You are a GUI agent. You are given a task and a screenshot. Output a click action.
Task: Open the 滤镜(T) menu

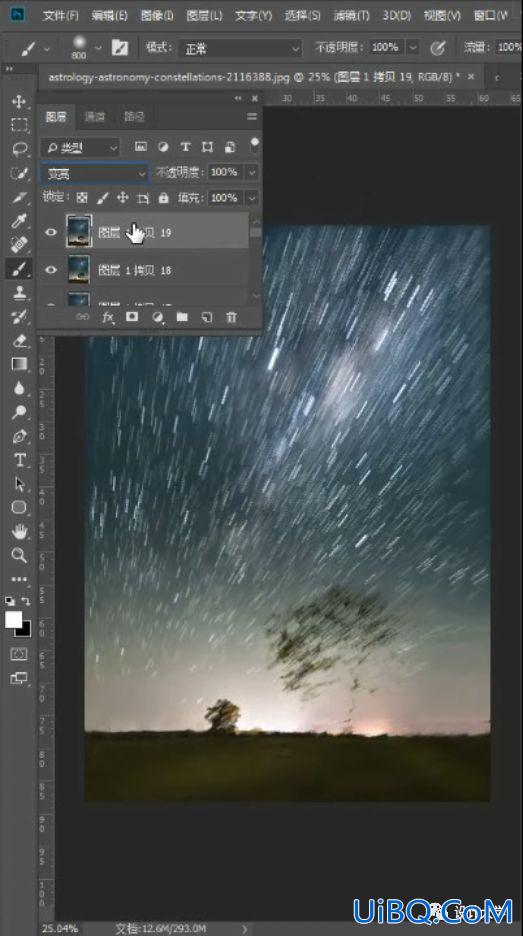(351, 16)
